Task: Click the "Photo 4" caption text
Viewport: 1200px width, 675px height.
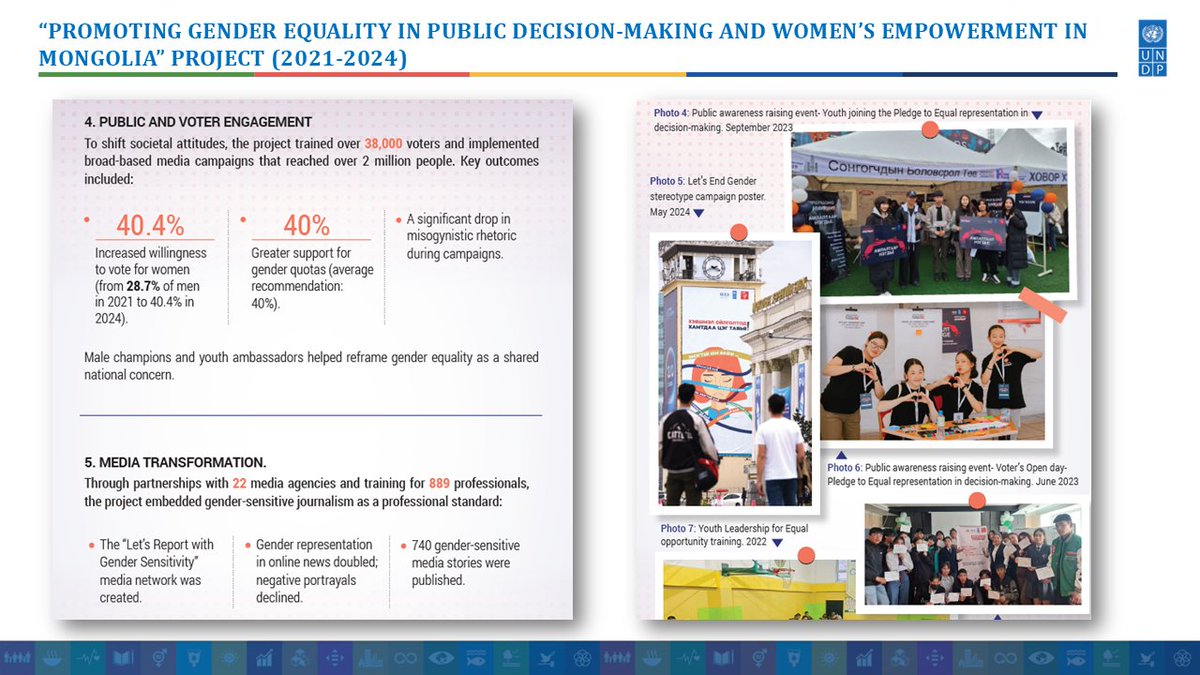Action: [x=841, y=120]
